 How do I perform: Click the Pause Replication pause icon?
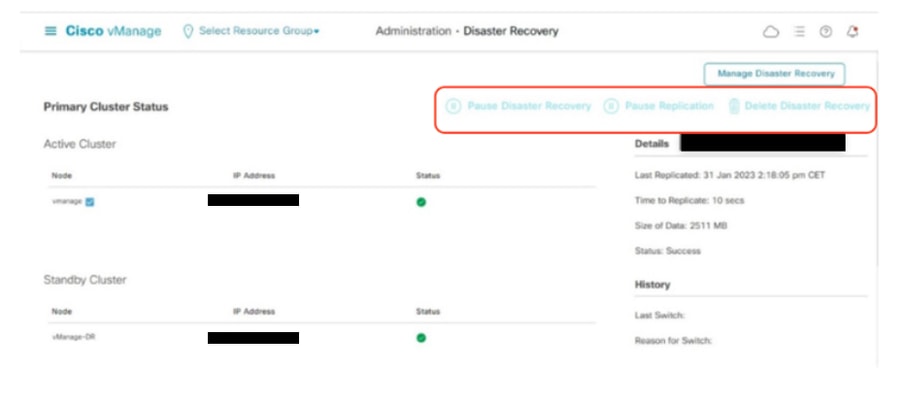pyautogui.click(x=611, y=106)
